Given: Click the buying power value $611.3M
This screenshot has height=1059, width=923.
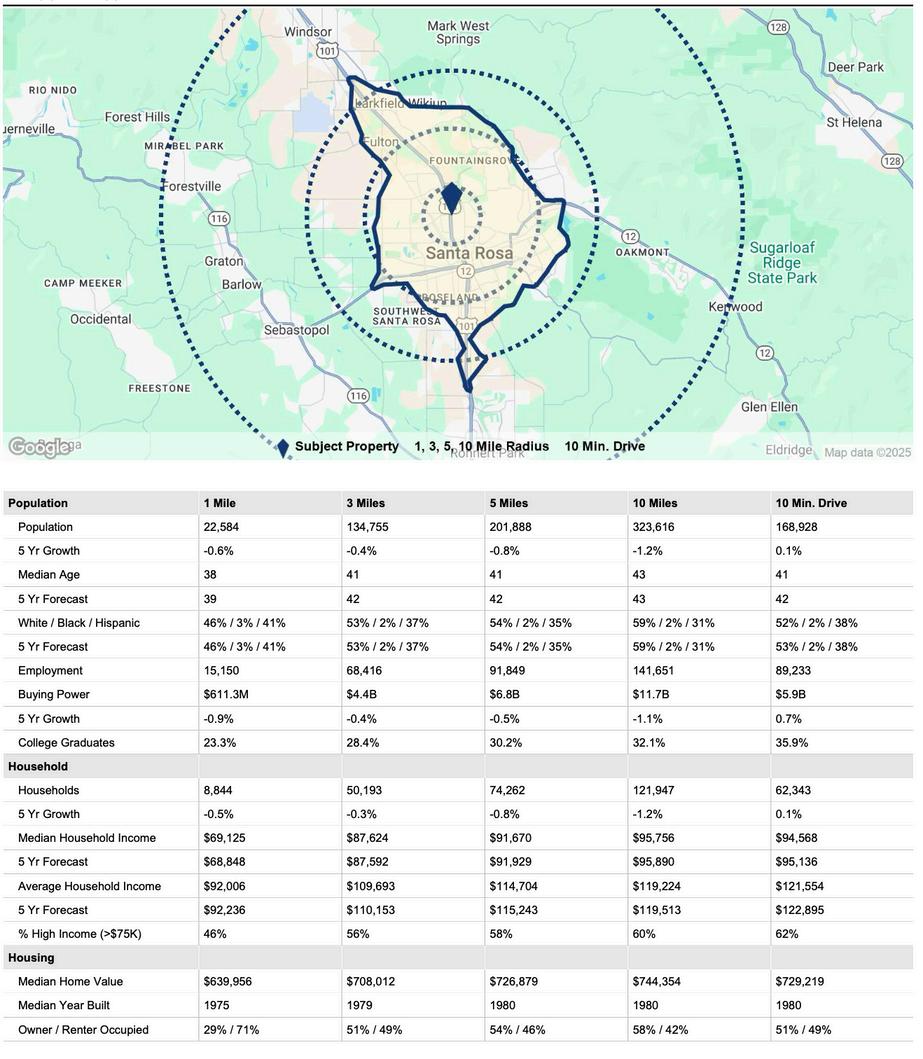Looking at the screenshot, I should click(x=226, y=694).
